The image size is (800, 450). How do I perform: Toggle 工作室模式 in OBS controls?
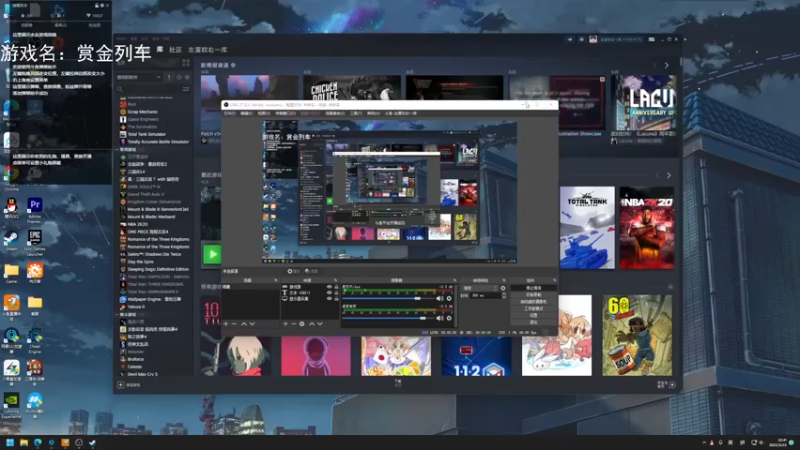point(533,309)
